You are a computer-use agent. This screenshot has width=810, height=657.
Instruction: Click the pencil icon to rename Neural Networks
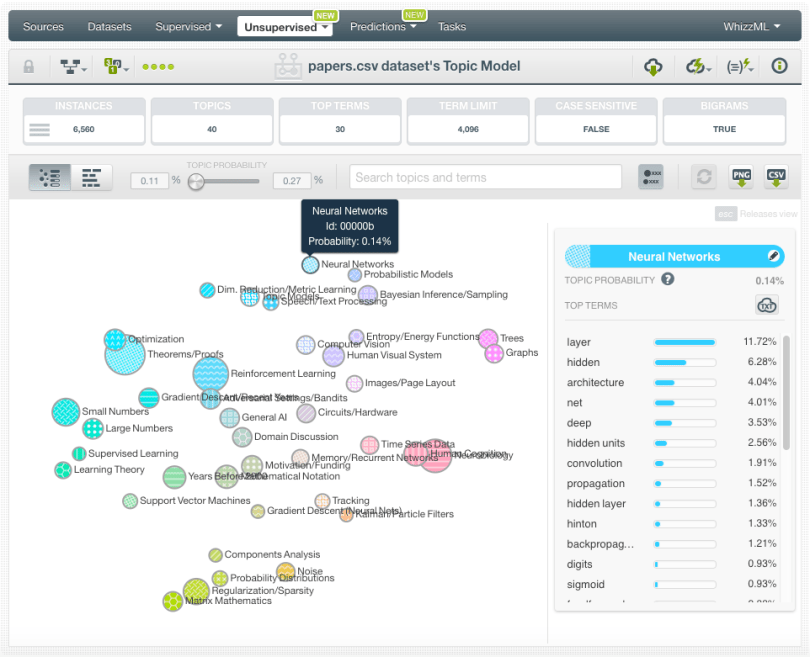[x=775, y=257]
